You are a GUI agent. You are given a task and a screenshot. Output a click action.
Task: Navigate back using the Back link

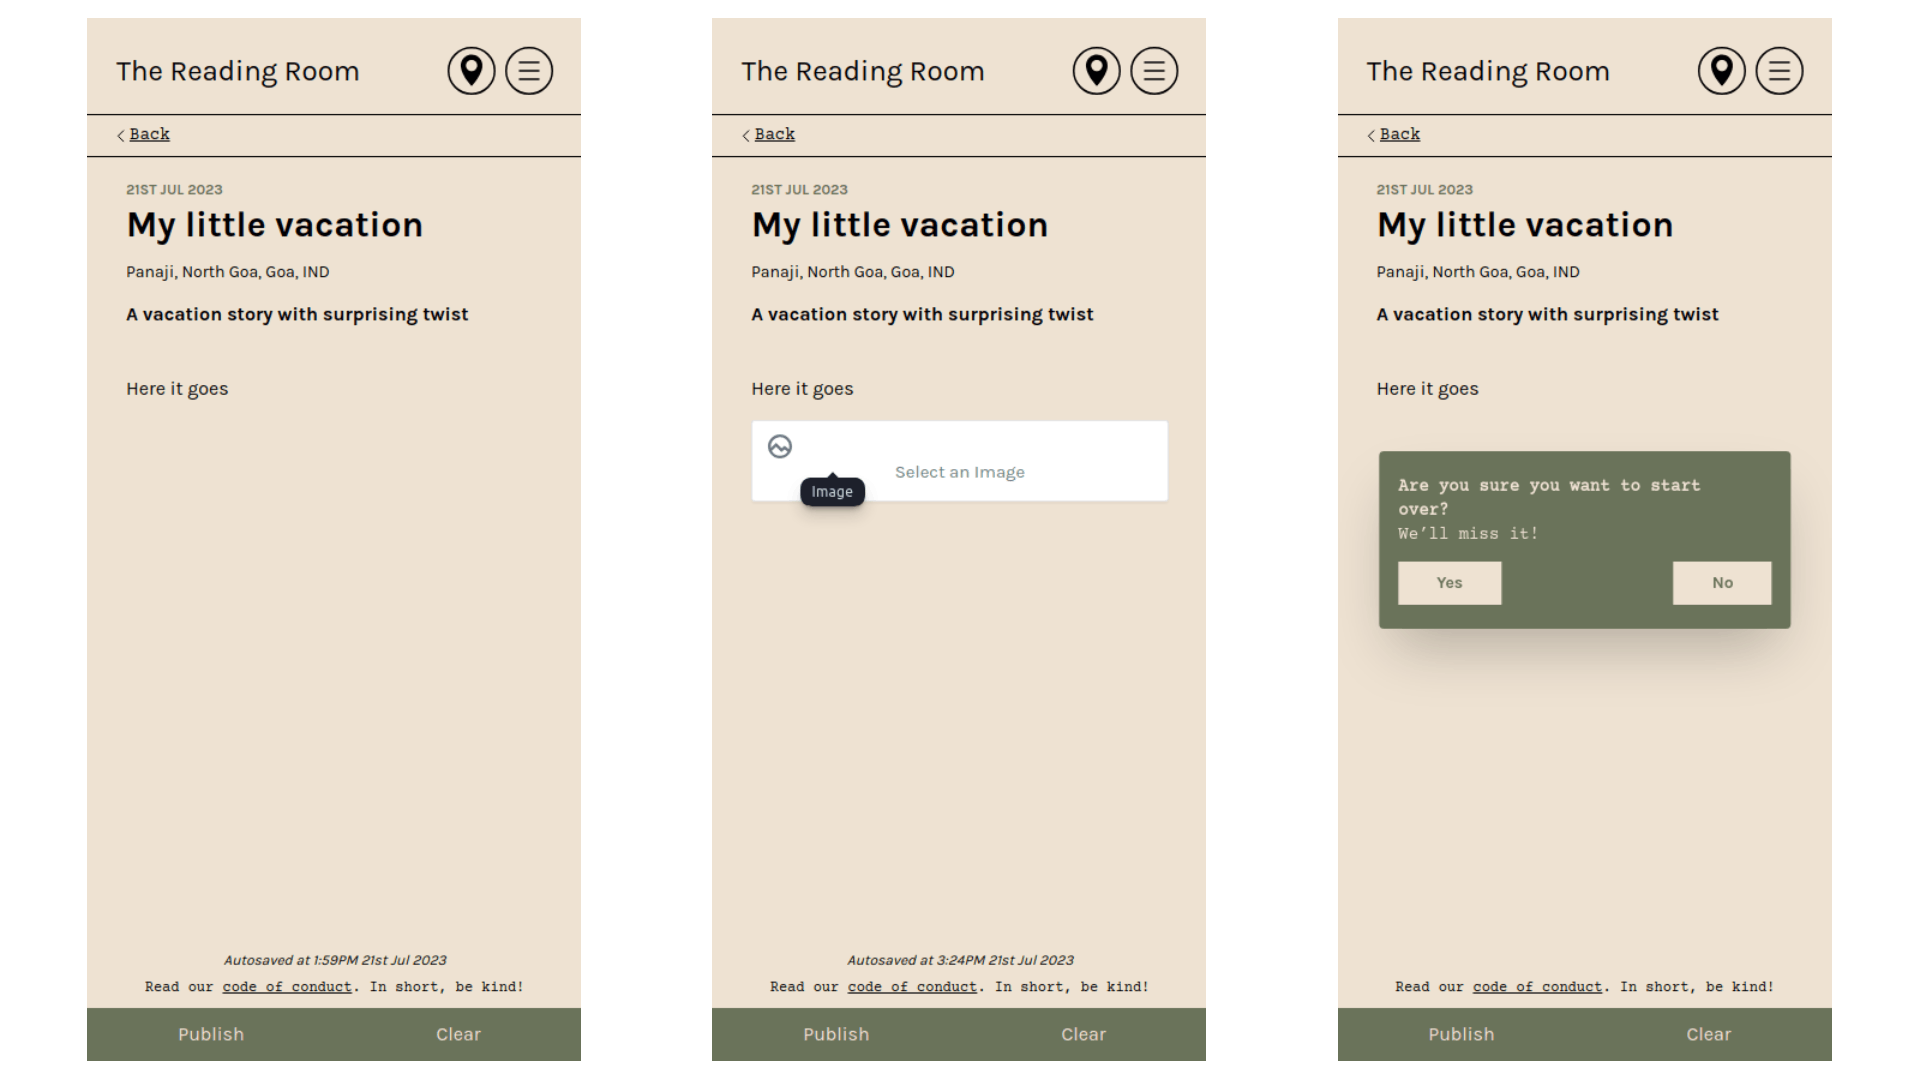pos(149,133)
